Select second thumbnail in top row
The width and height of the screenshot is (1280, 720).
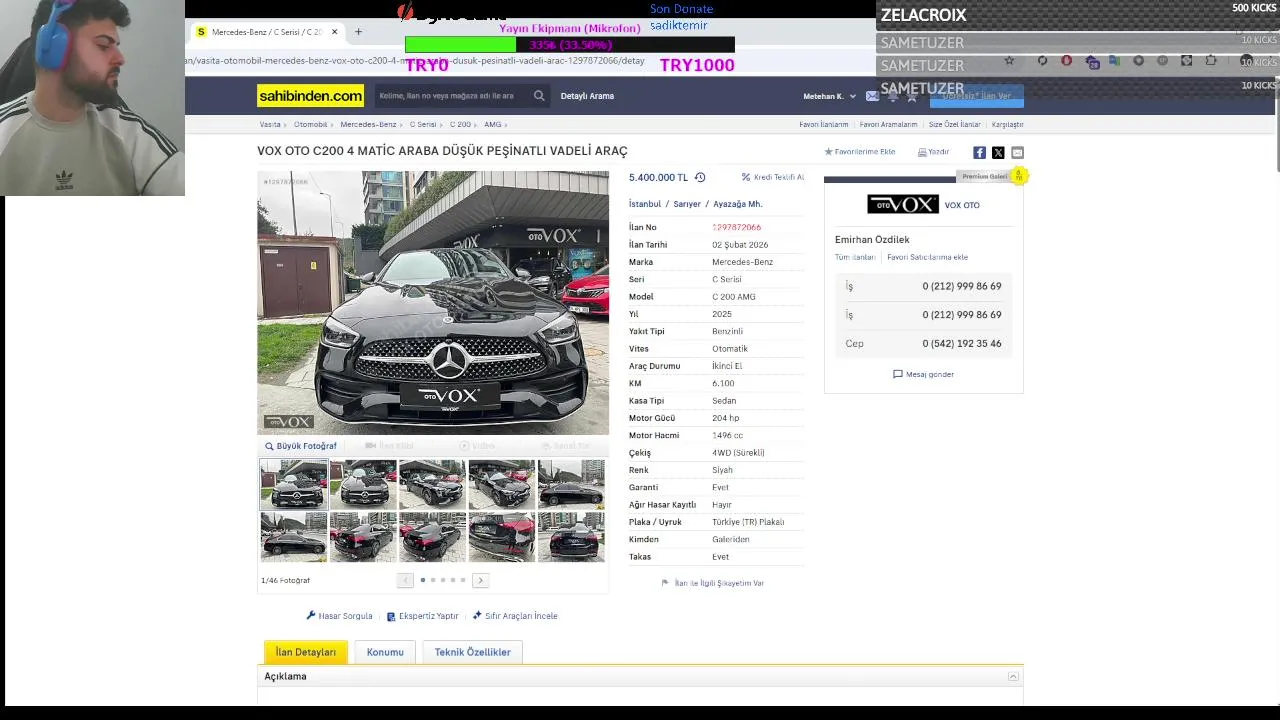[x=363, y=485]
